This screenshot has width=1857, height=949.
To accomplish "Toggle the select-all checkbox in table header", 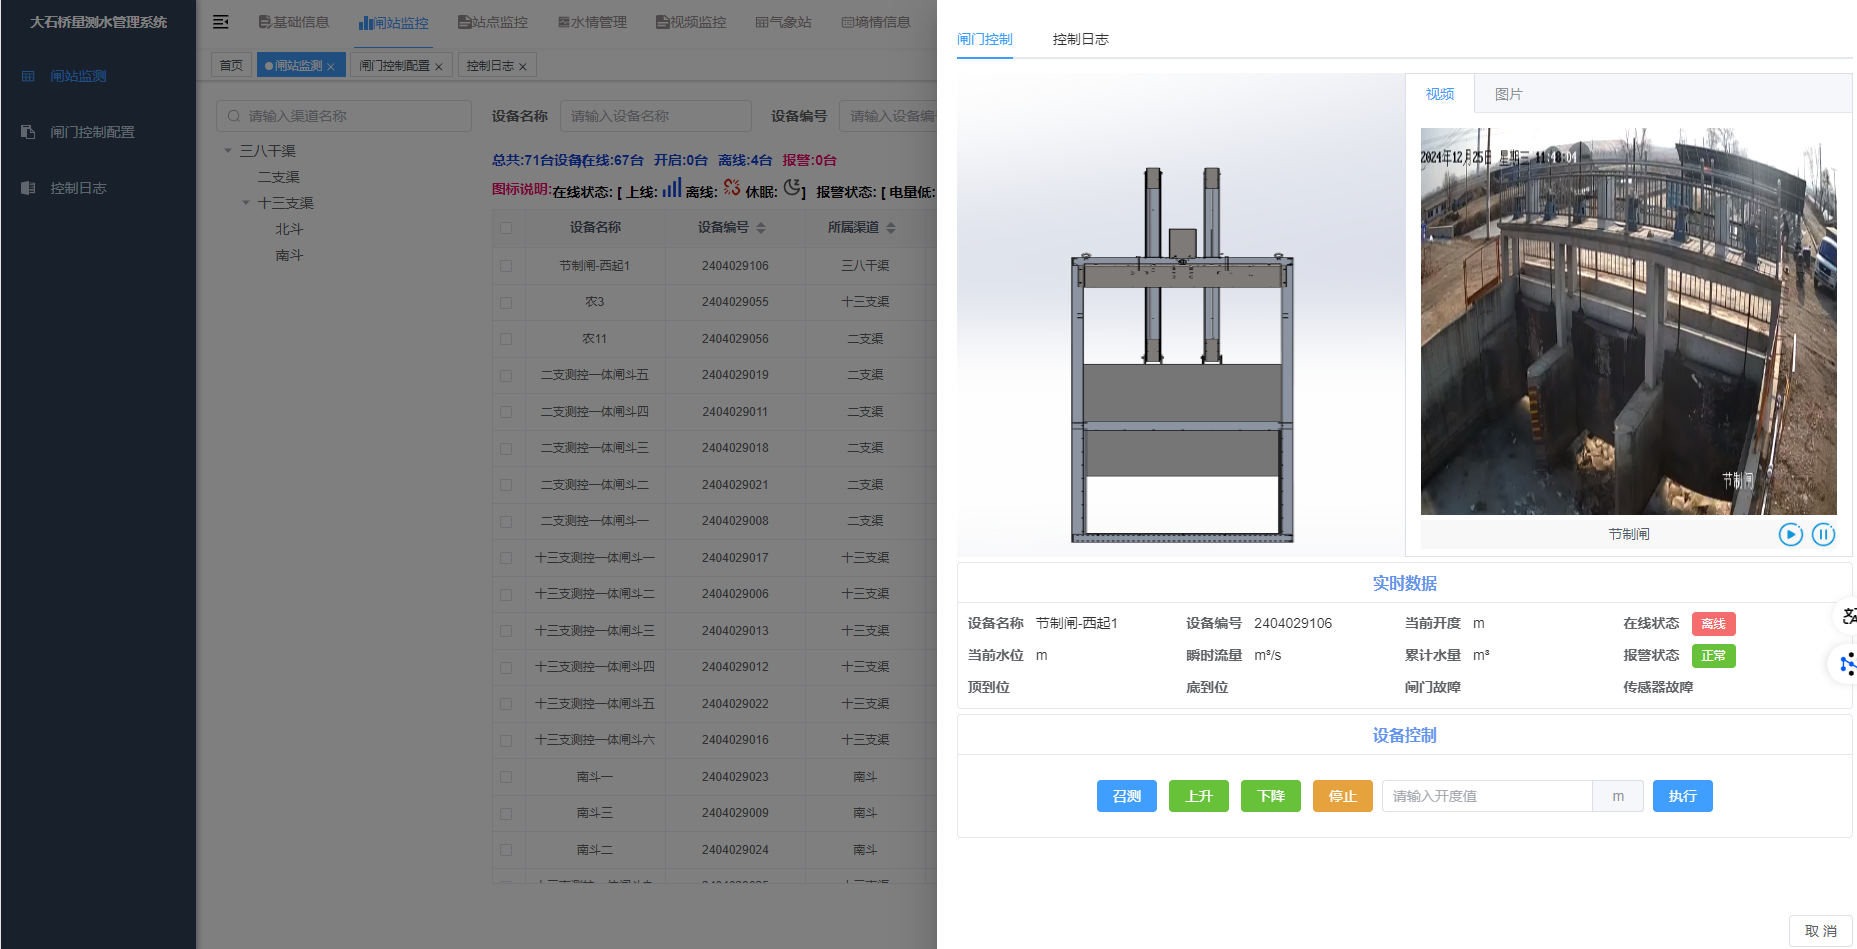I will pyautogui.click(x=506, y=228).
